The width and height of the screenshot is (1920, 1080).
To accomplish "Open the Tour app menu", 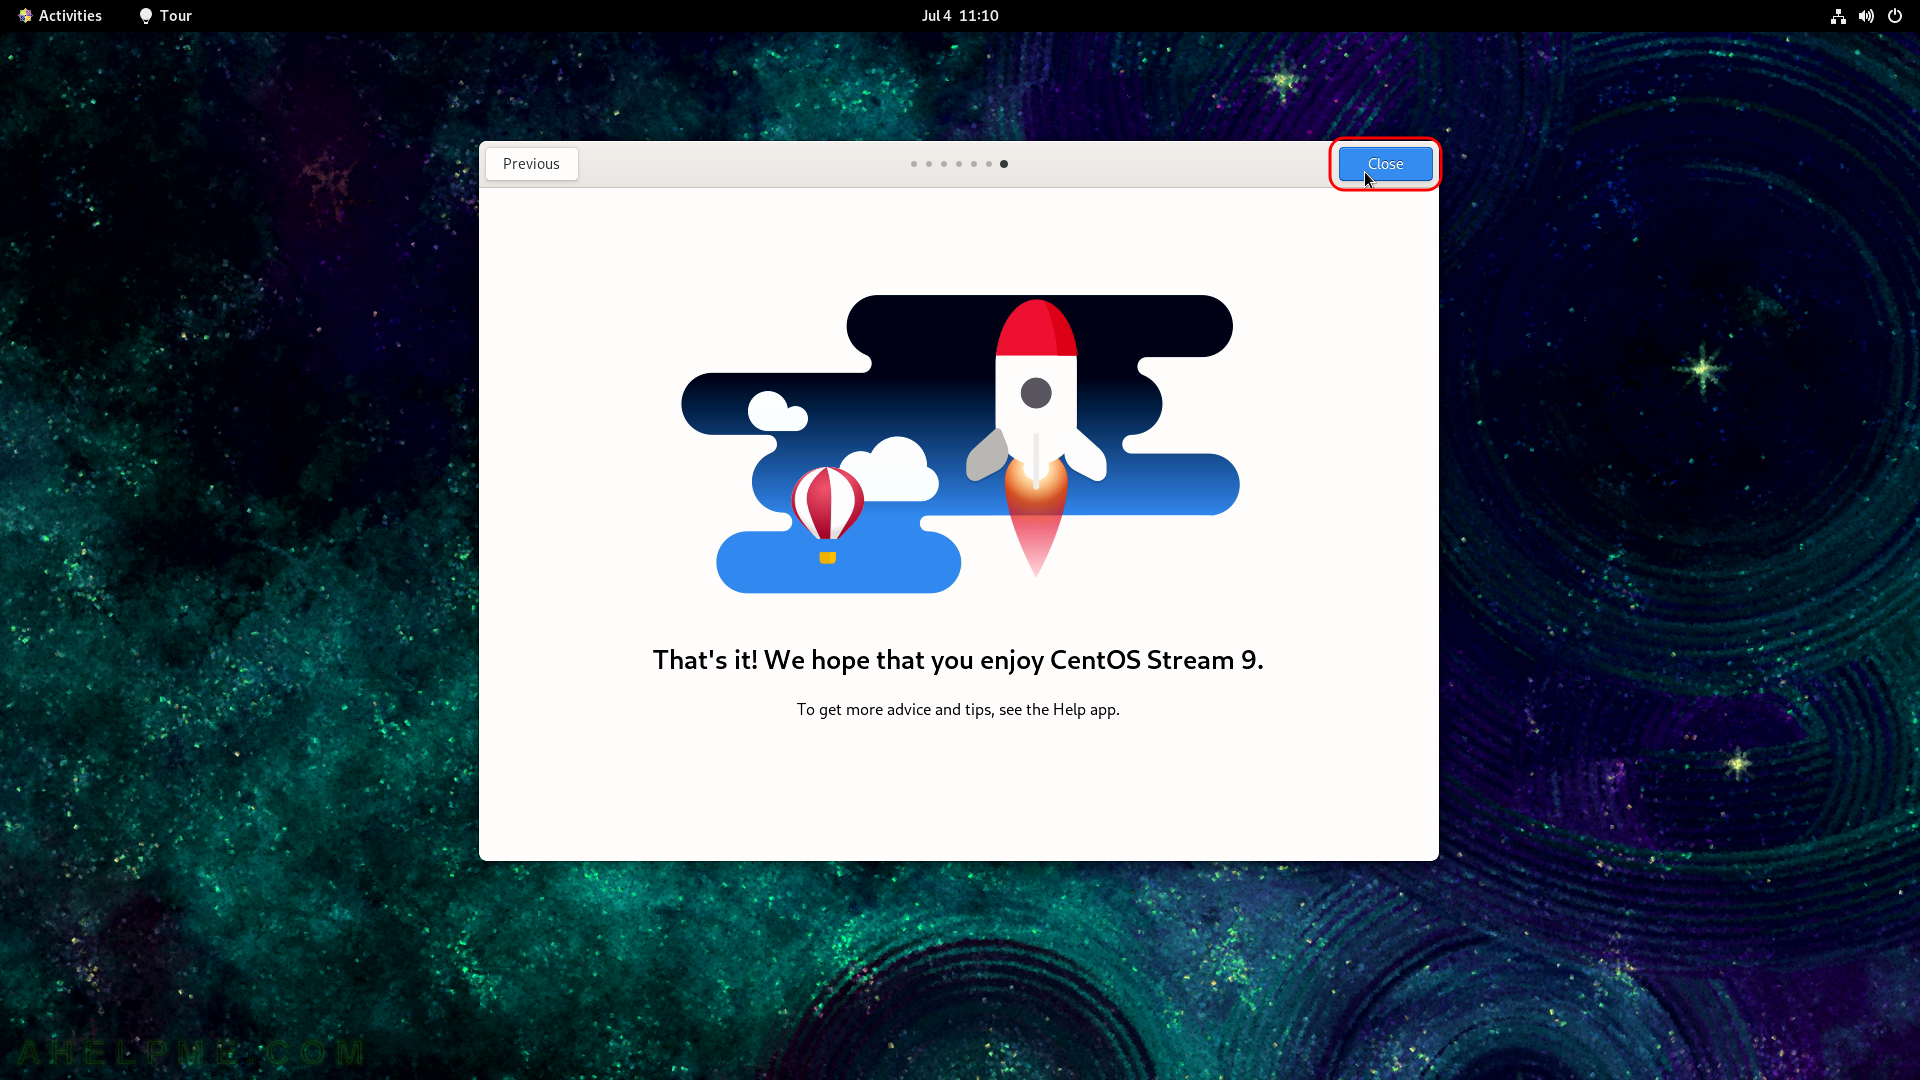I will click(165, 16).
